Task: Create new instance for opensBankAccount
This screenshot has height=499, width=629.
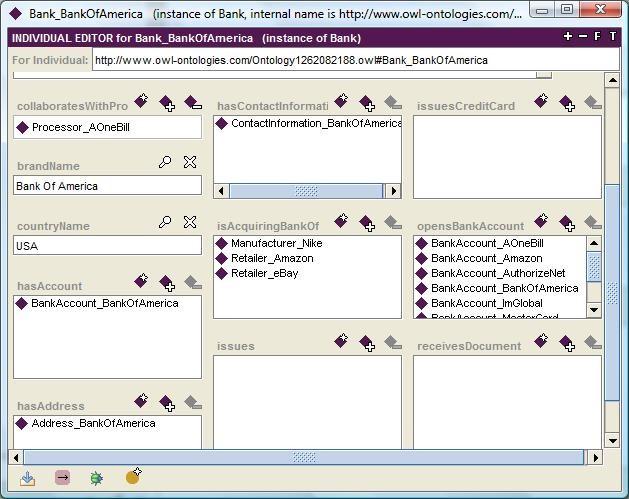Action: pos(542,220)
